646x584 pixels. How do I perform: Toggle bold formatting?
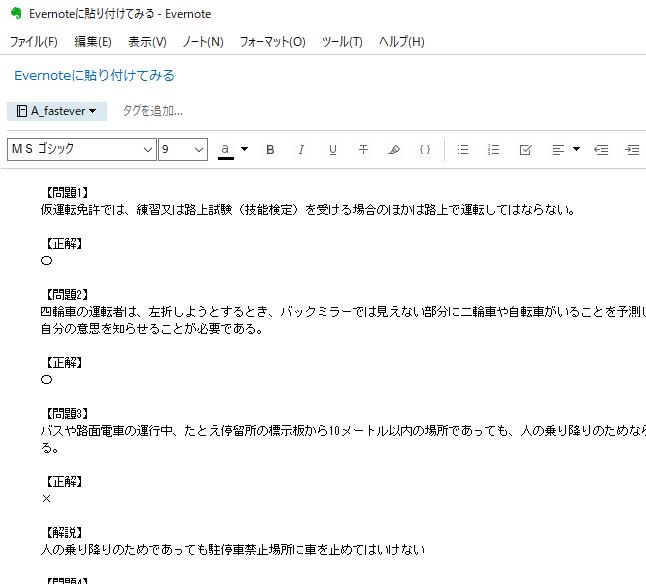coord(270,150)
